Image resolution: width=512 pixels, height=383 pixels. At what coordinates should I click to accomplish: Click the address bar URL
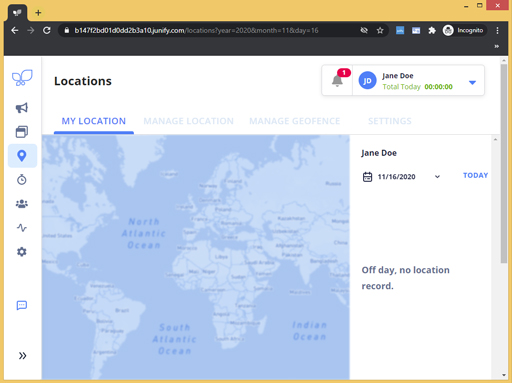(x=196, y=30)
